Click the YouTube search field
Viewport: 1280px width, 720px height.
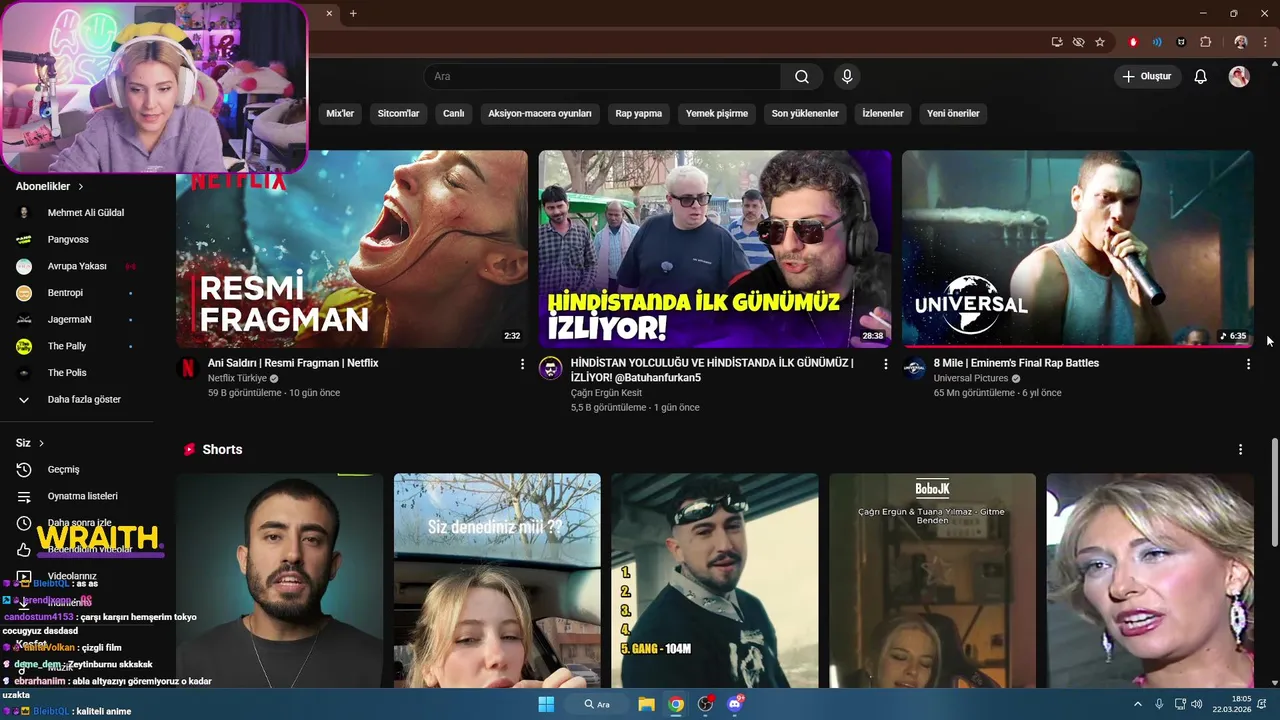[x=602, y=77]
